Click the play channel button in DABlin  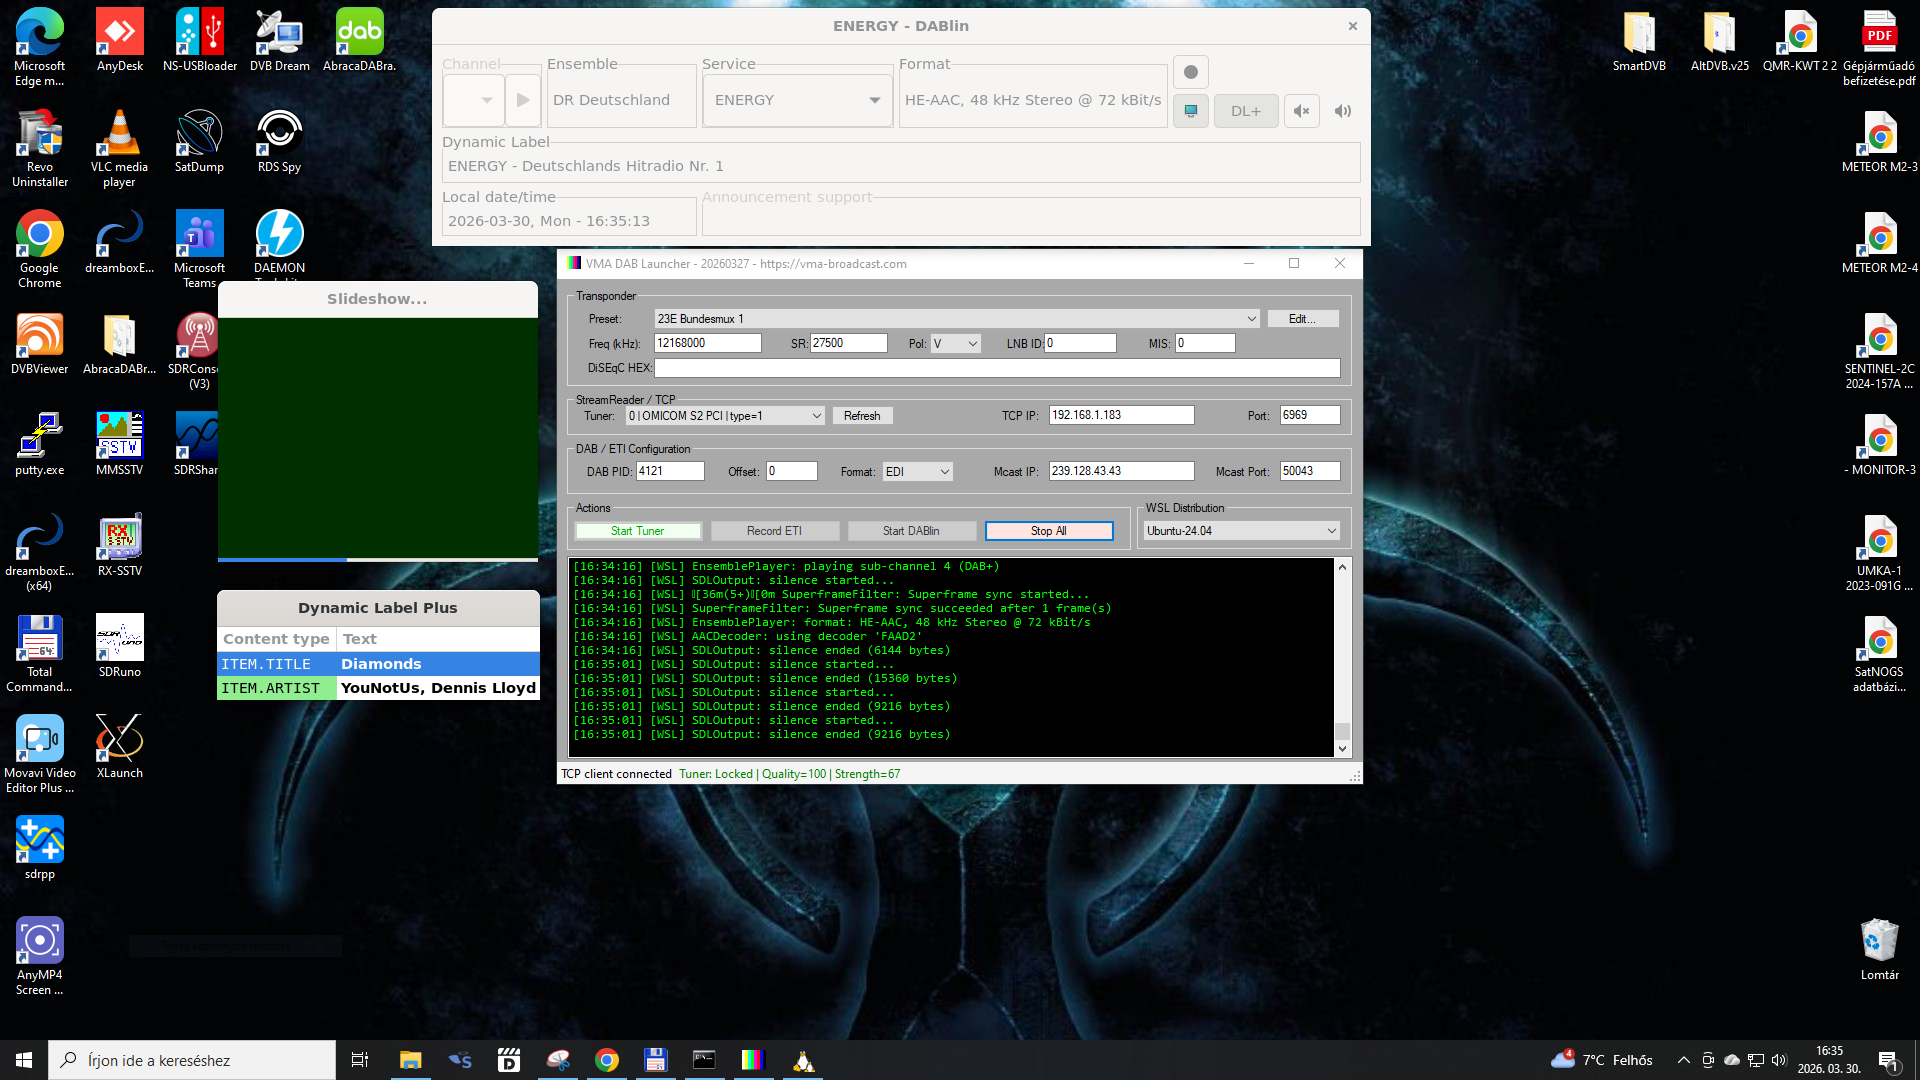click(x=523, y=100)
